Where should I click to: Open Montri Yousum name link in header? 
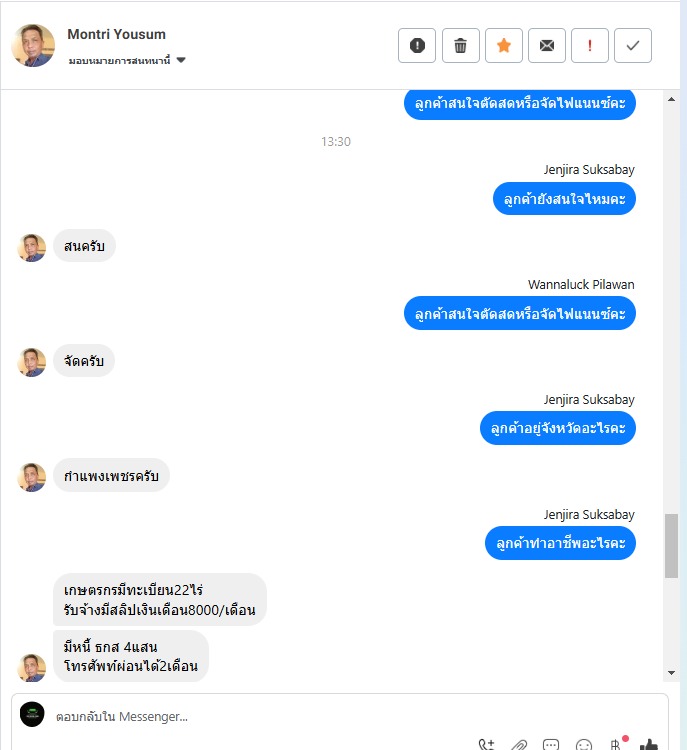116,34
